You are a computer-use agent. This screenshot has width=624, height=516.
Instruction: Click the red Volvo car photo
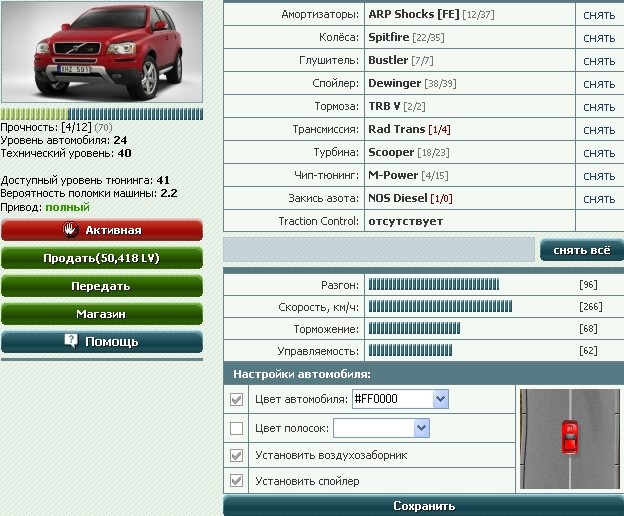[102, 52]
